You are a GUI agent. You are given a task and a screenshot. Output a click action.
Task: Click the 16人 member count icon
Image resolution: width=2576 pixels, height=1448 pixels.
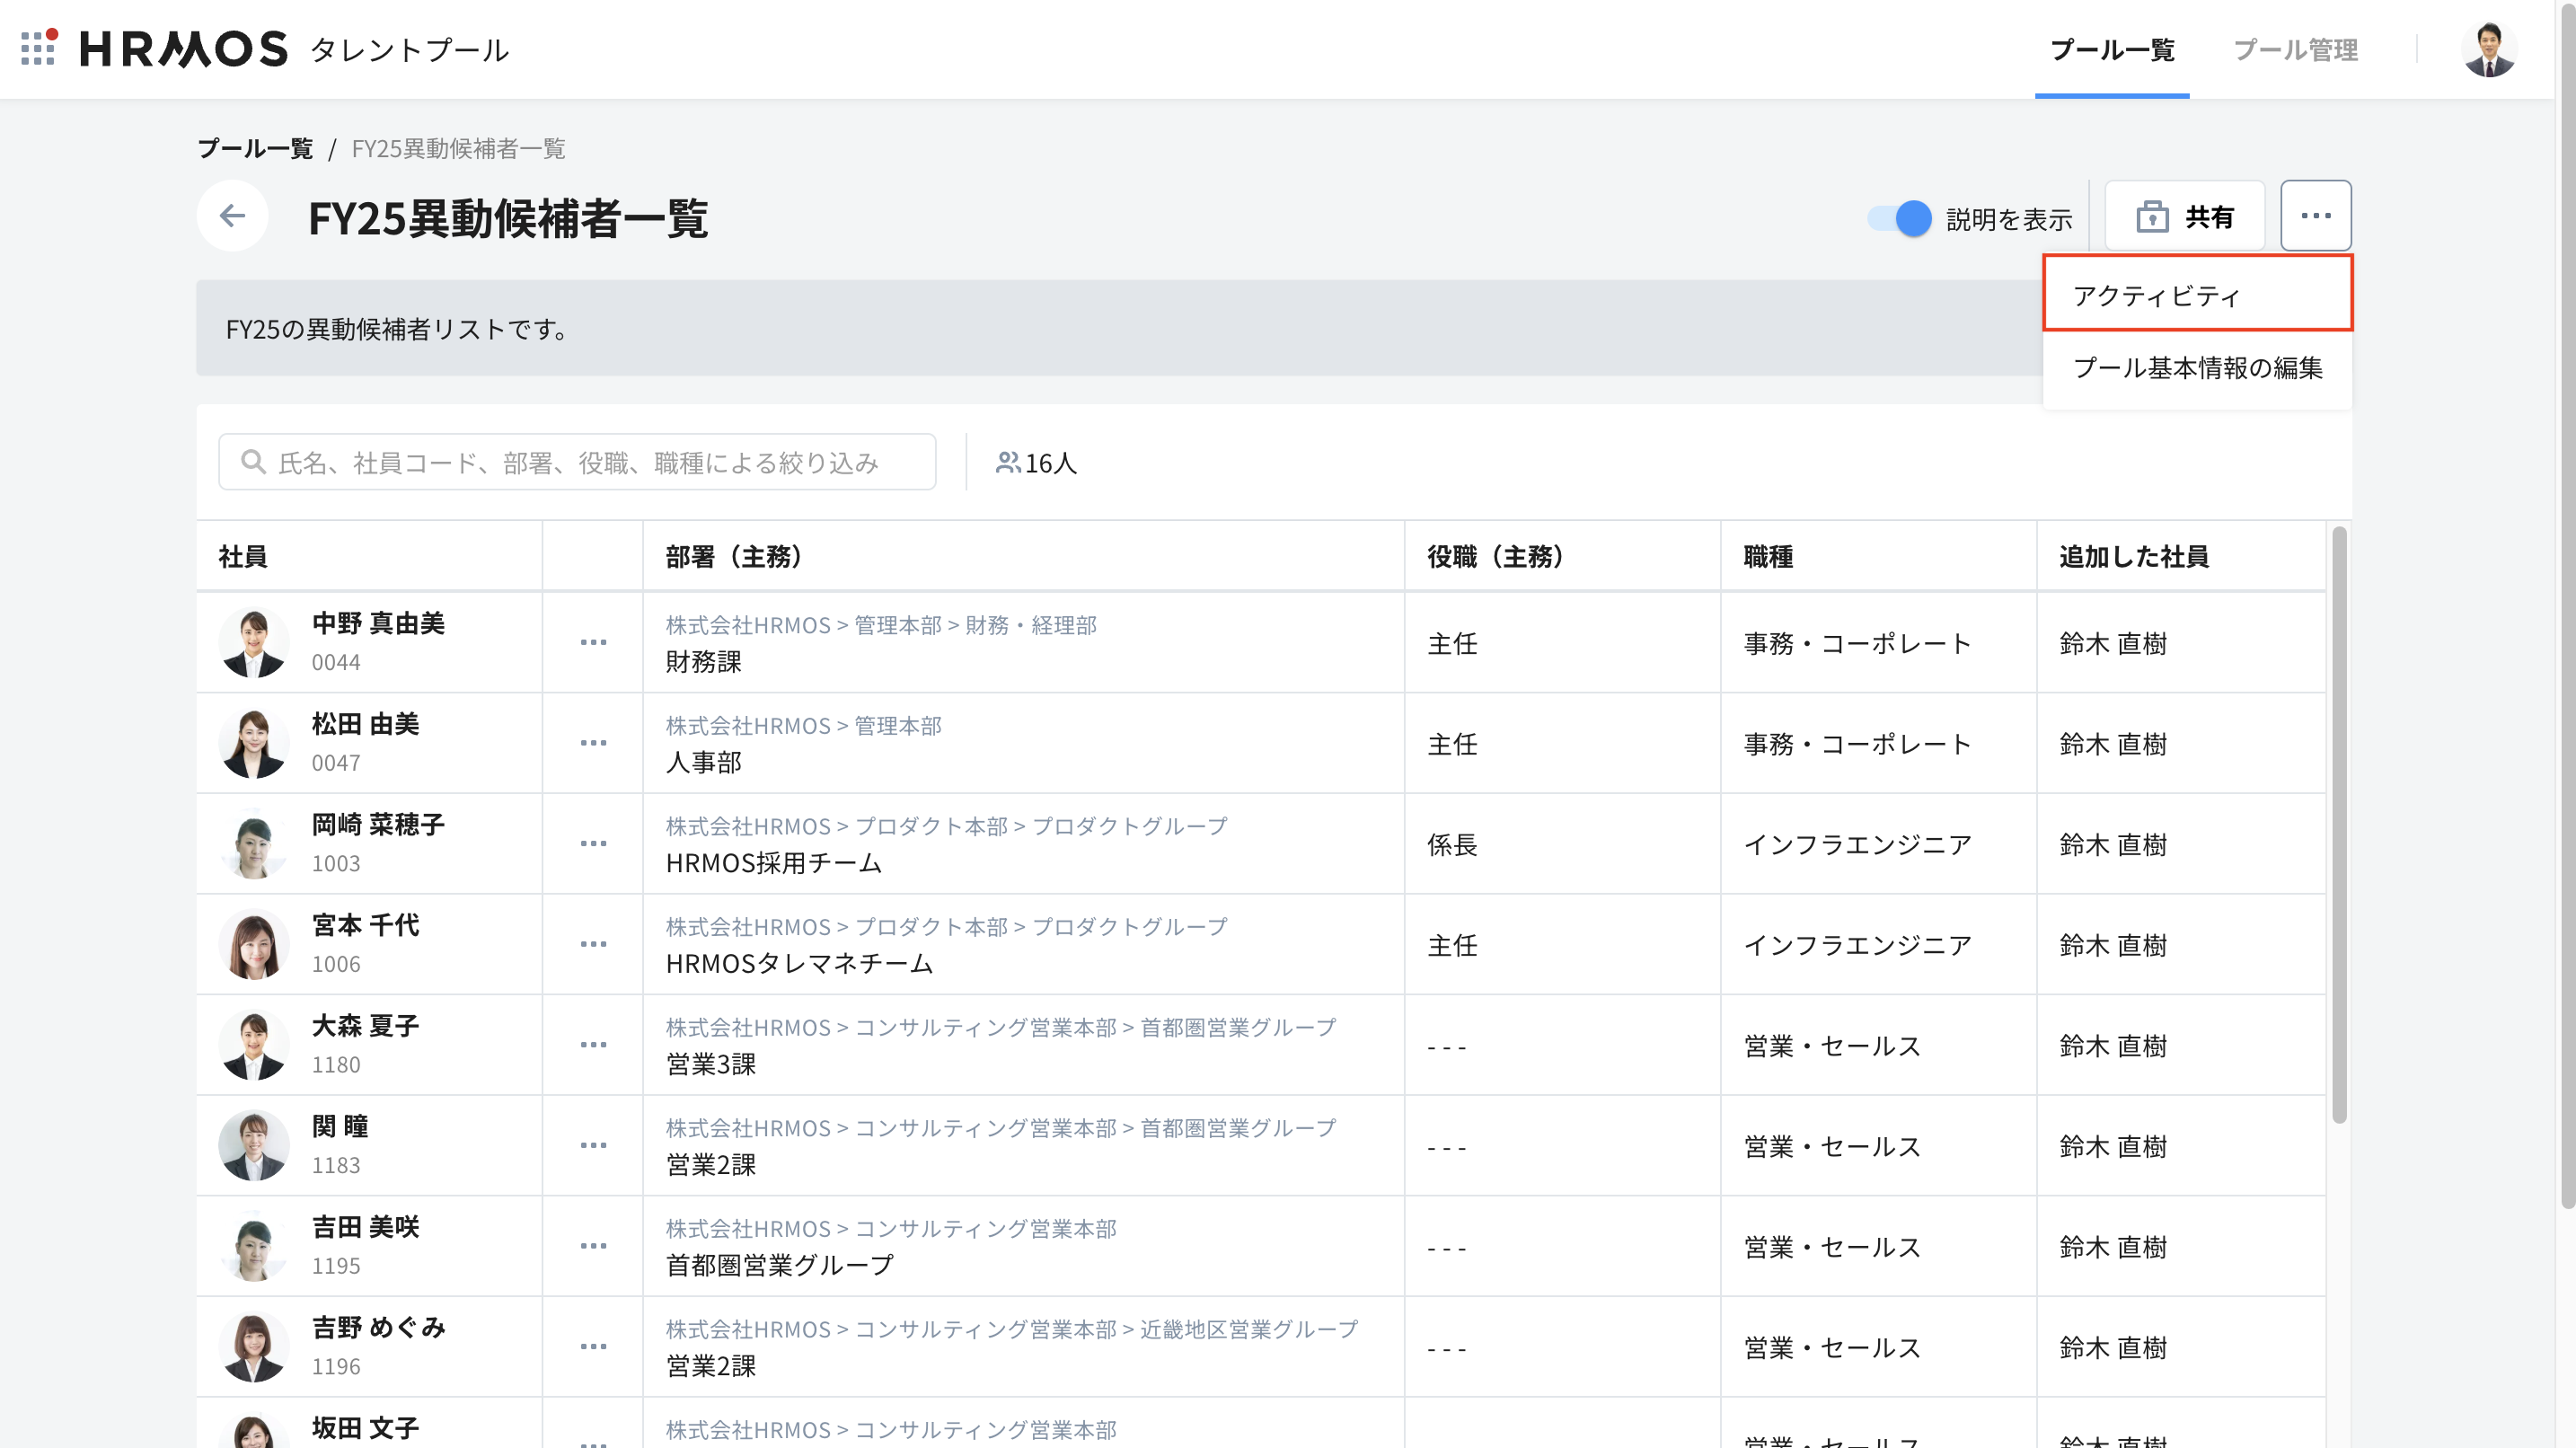[1007, 462]
